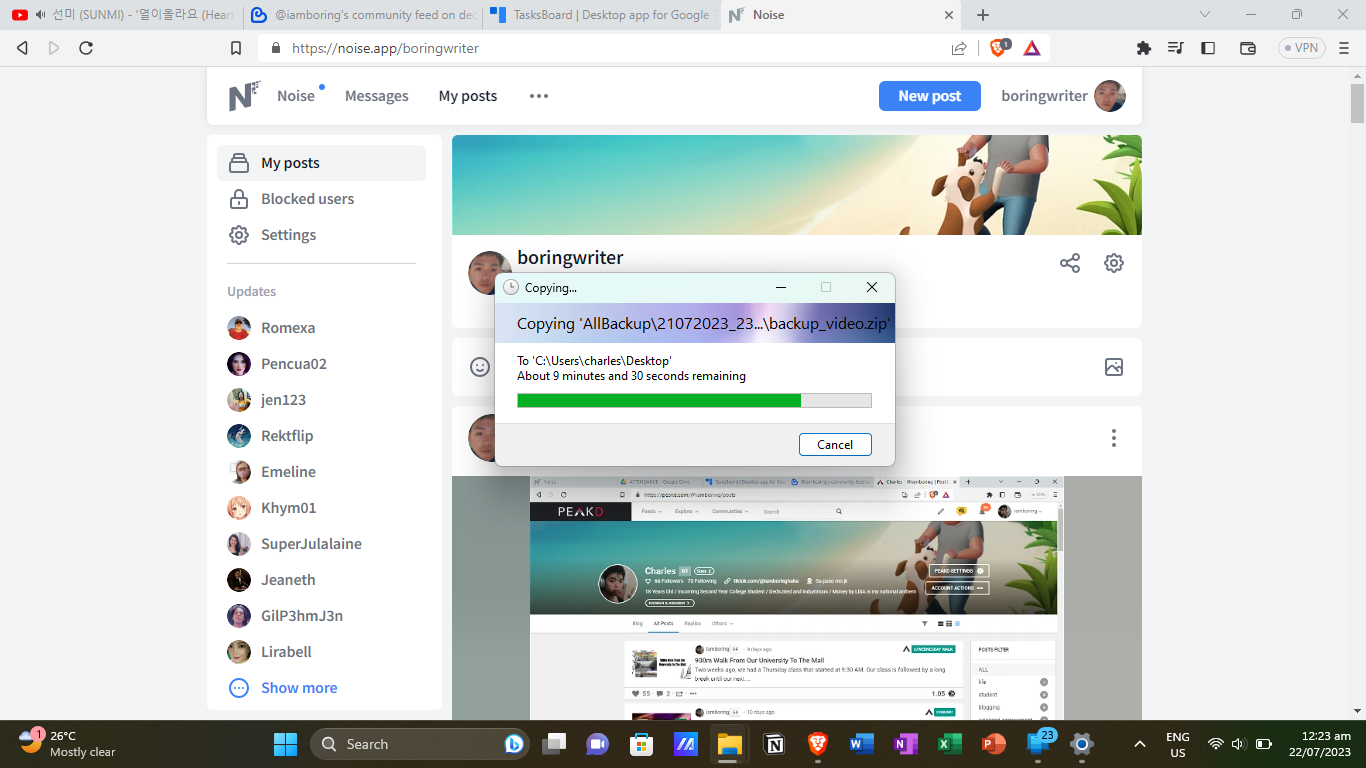Viewport: 1366px width, 768px height.
Task: Click the Windows Start button
Action: pyautogui.click(x=285, y=744)
